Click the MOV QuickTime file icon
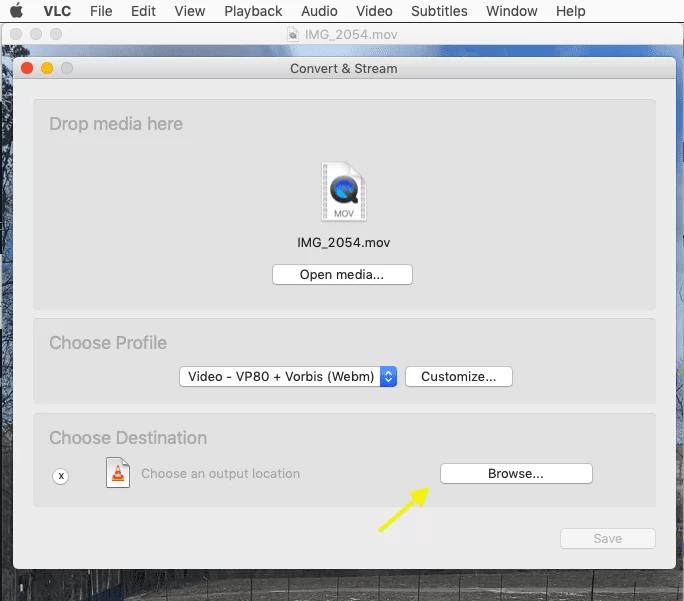The width and height of the screenshot is (684, 601). [x=344, y=191]
